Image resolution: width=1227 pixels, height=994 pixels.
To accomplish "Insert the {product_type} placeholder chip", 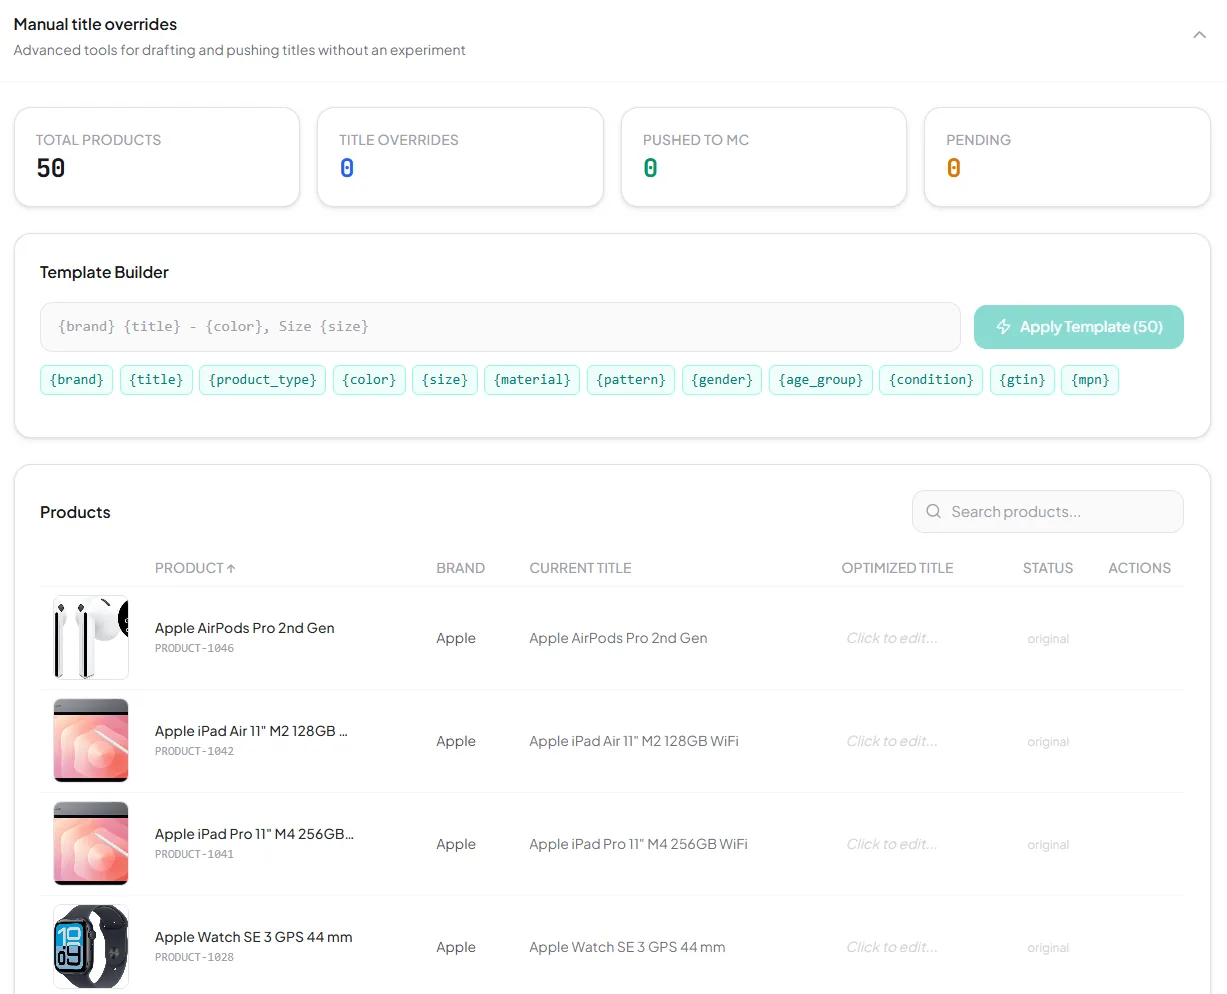I will point(262,380).
